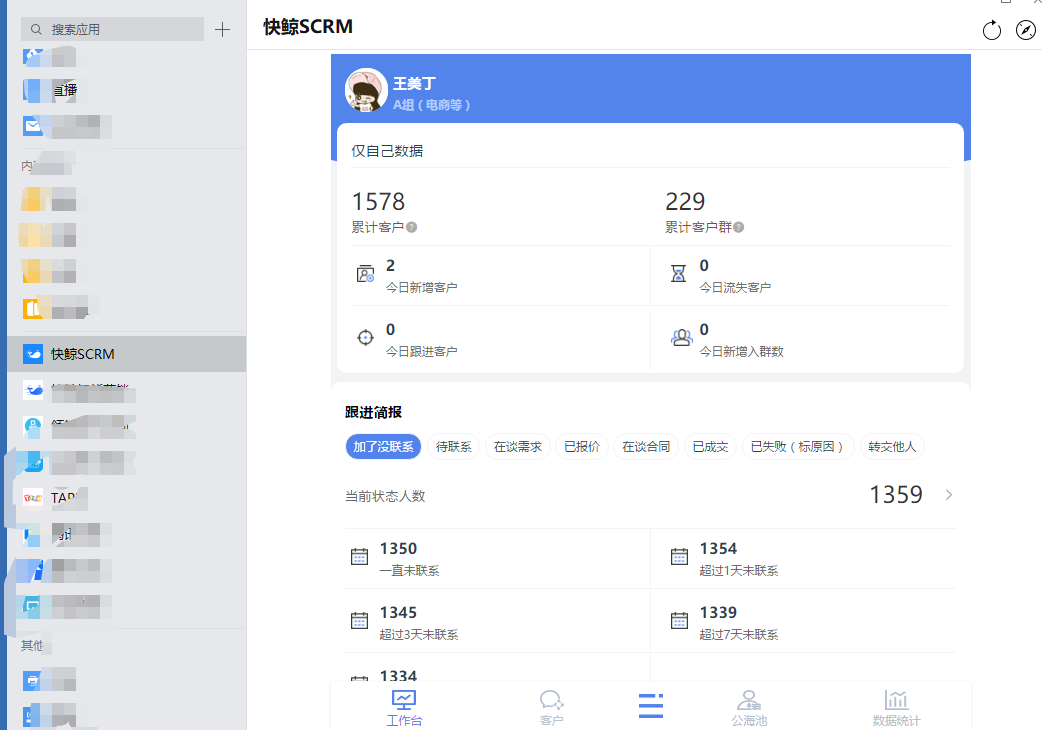Click the calendar icon for 超过7天未联系
This screenshot has height=730, width=1042.
679,620
